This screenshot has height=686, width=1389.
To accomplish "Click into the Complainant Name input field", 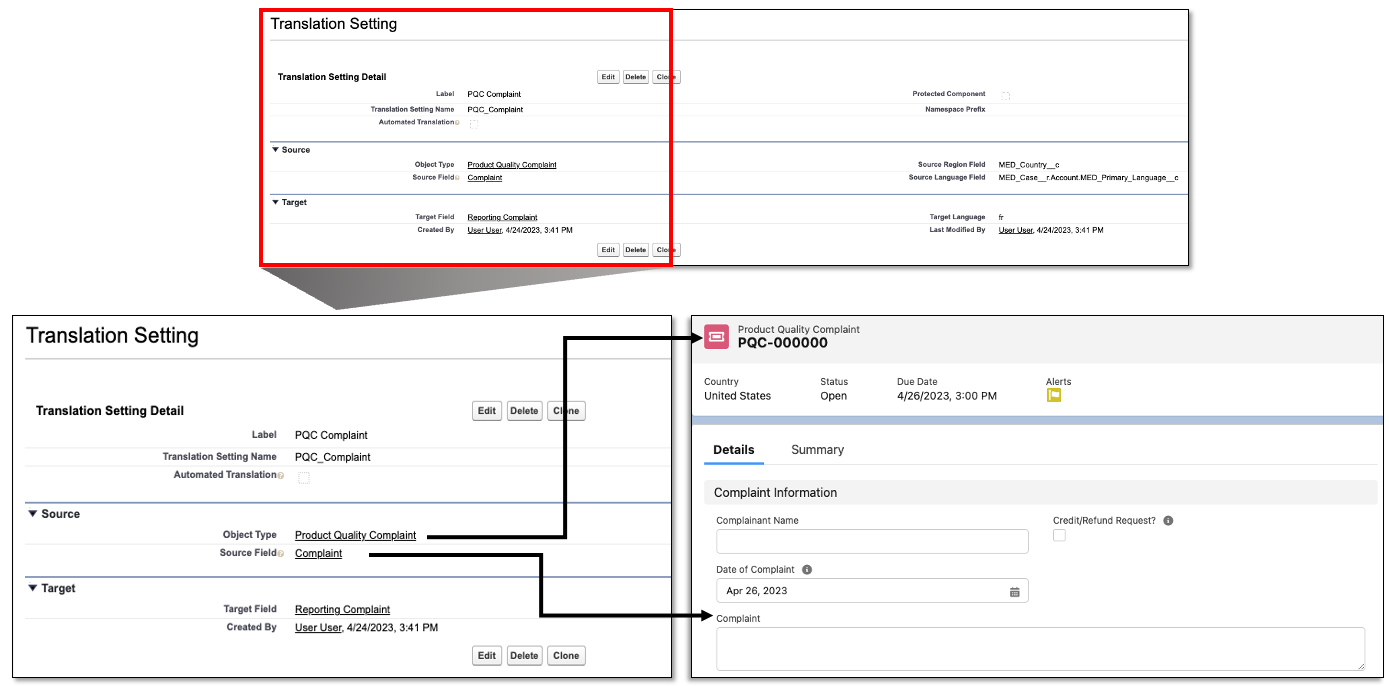I will [x=872, y=542].
